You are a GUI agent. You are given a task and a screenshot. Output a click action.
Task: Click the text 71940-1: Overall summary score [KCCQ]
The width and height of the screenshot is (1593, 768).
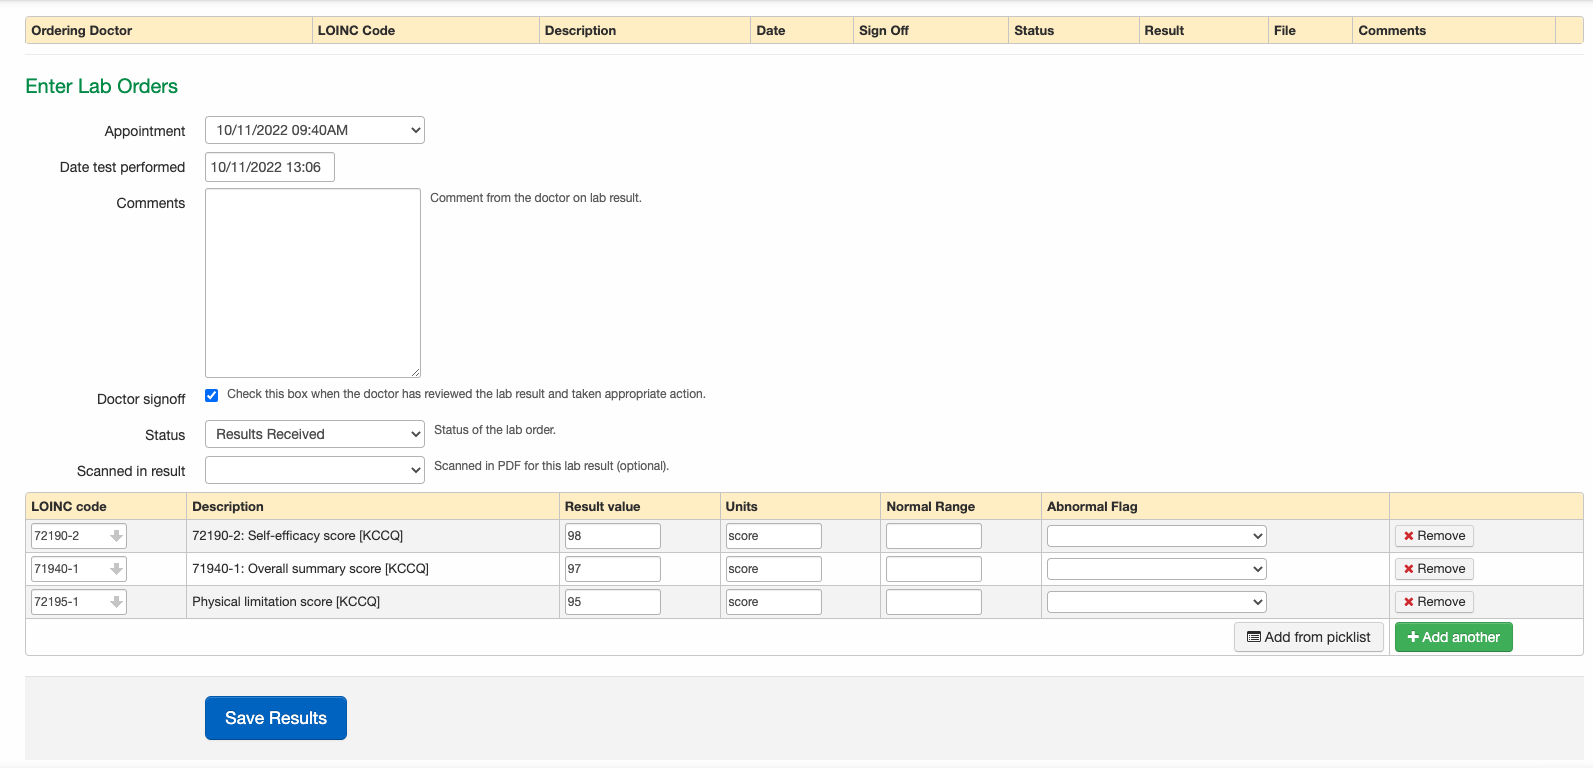click(x=310, y=569)
